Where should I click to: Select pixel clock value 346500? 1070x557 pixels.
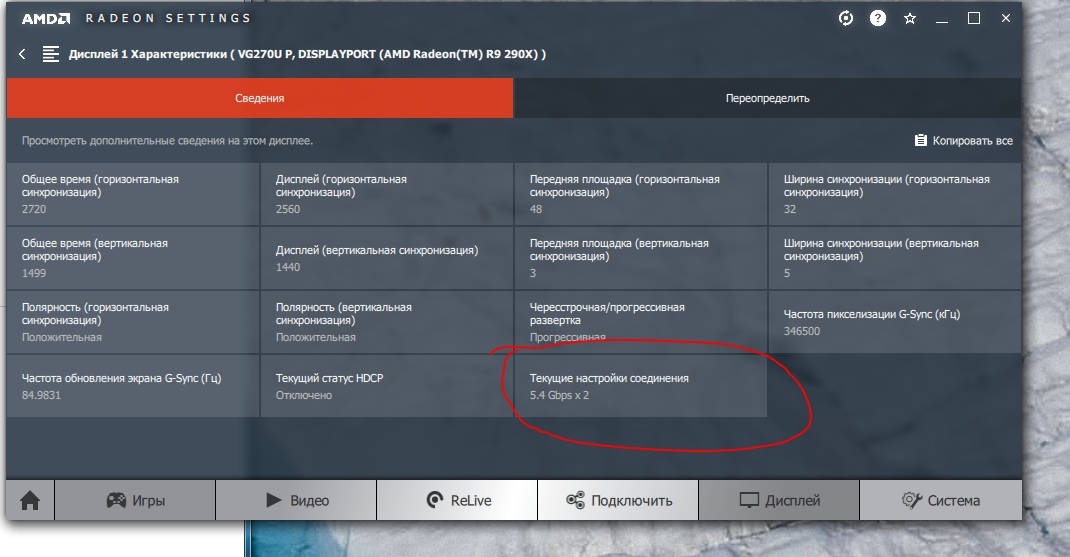[802, 331]
